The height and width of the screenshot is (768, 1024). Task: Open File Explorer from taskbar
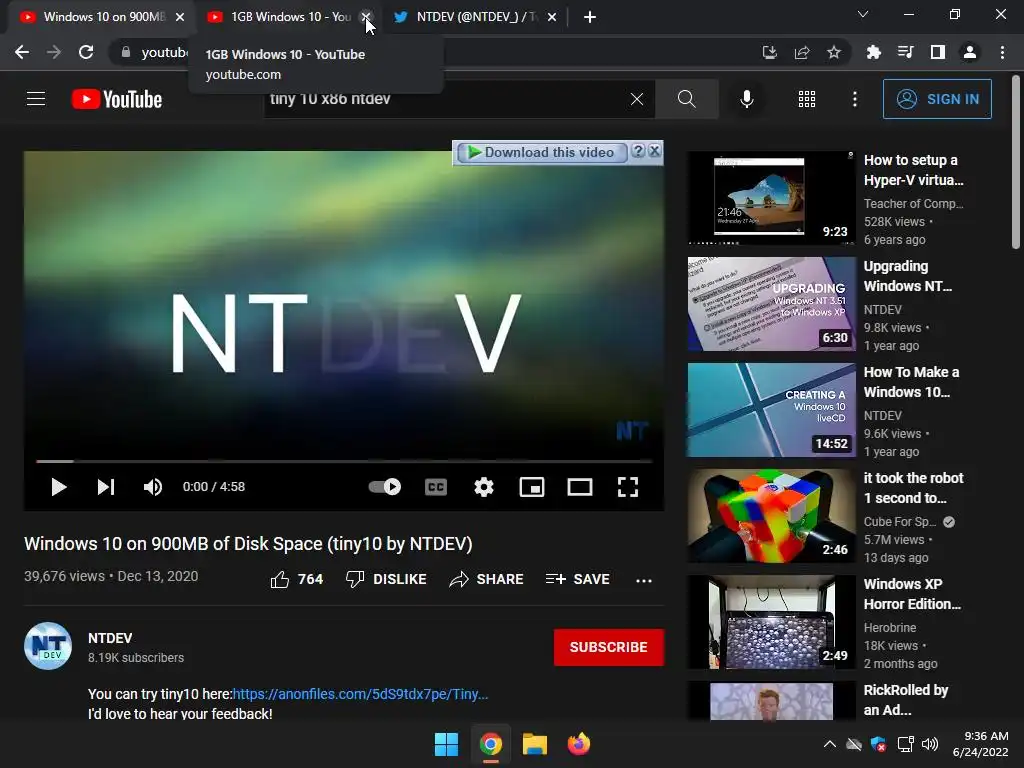535,744
